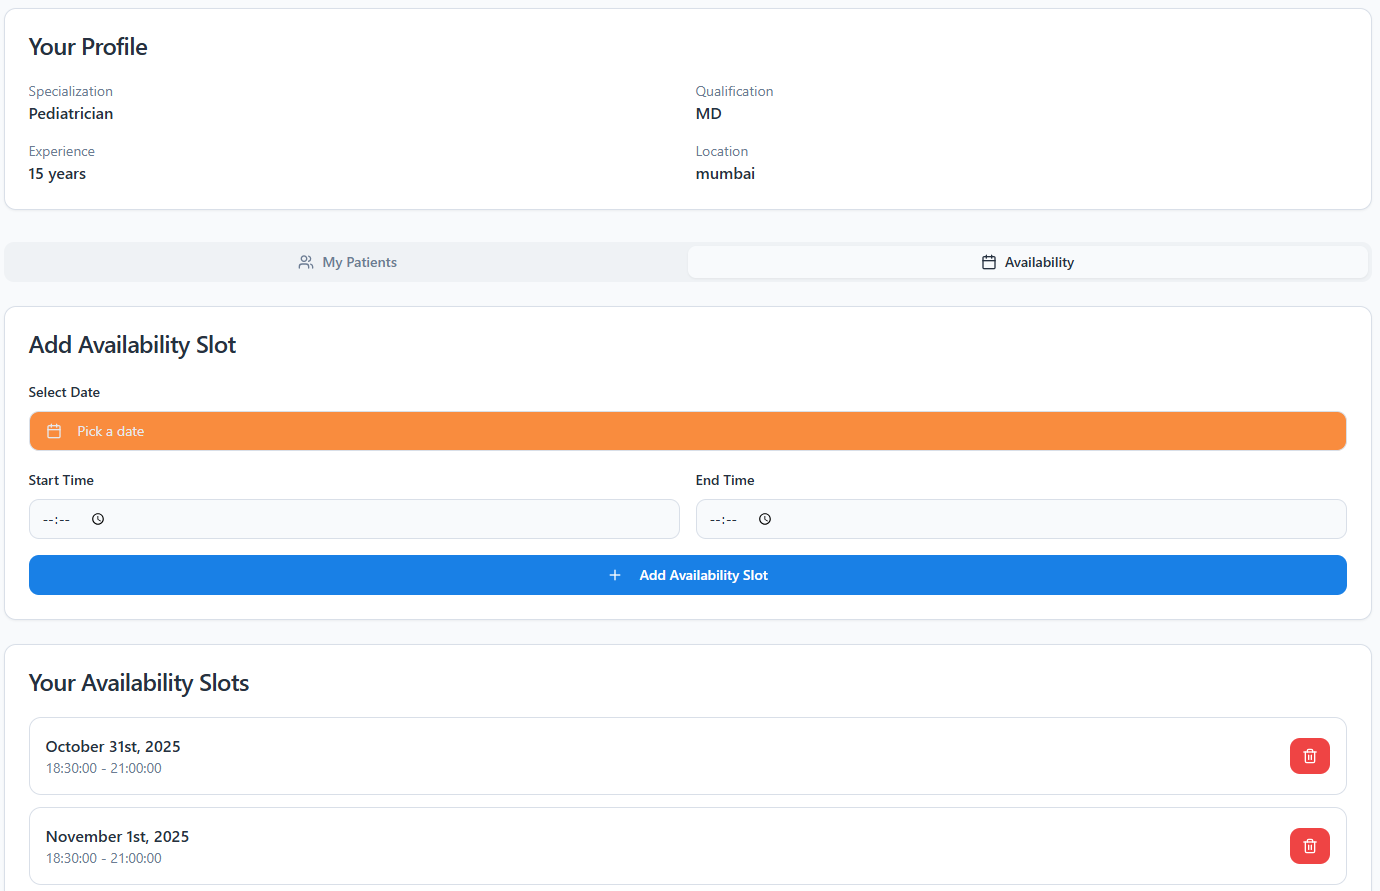Viewport: 1380px width, 891px height.
Task: Click the mumbai location value
Action: click(725, 173)
